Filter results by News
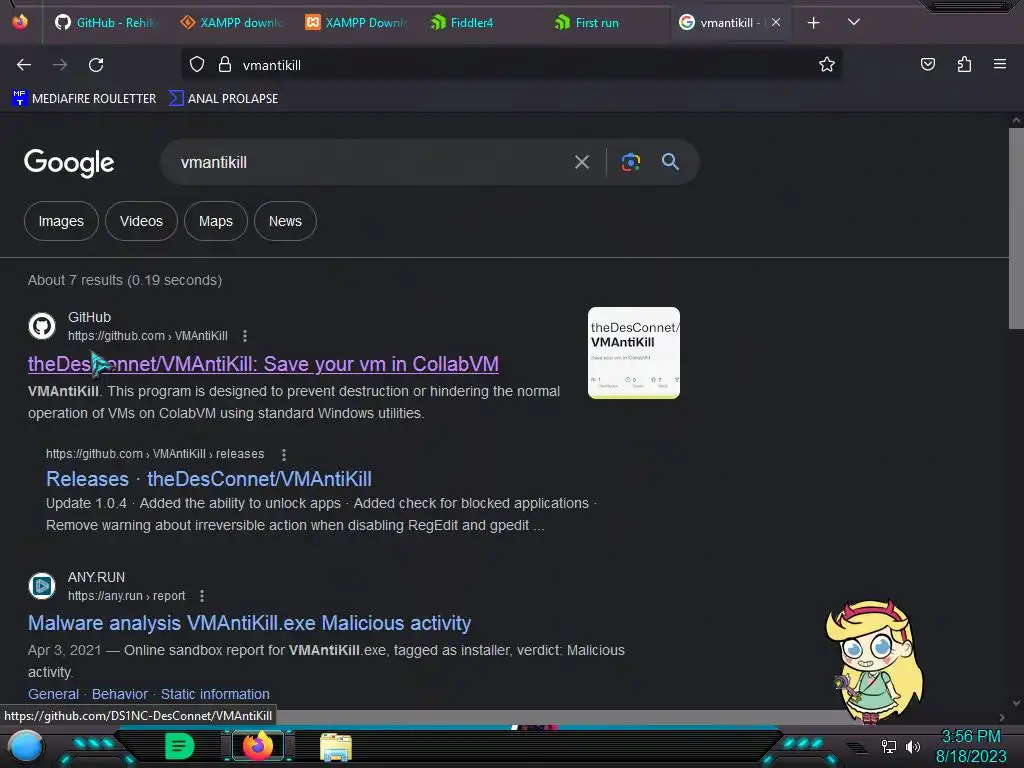The image size is (1024, 768). (285, 221)
